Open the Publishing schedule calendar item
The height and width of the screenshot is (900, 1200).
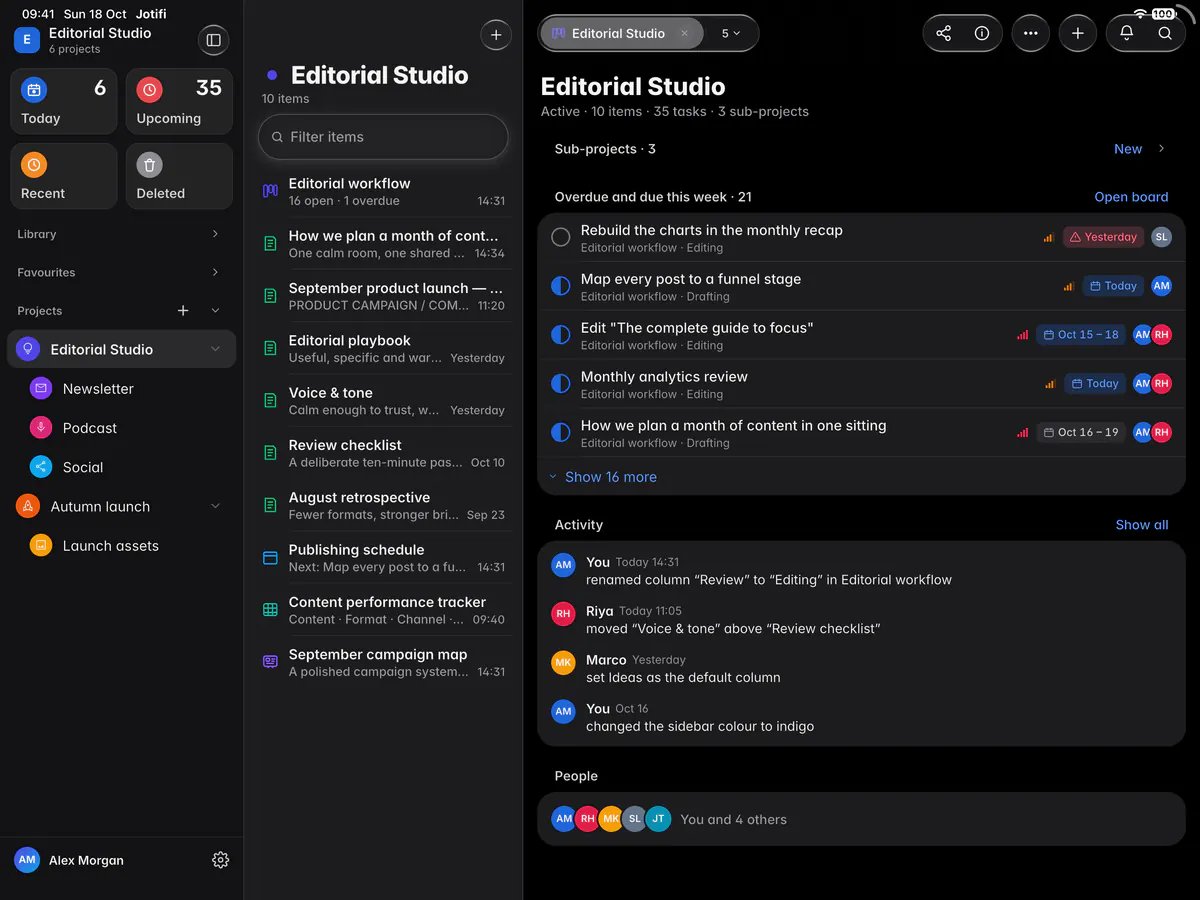click(x=384, y=558)
